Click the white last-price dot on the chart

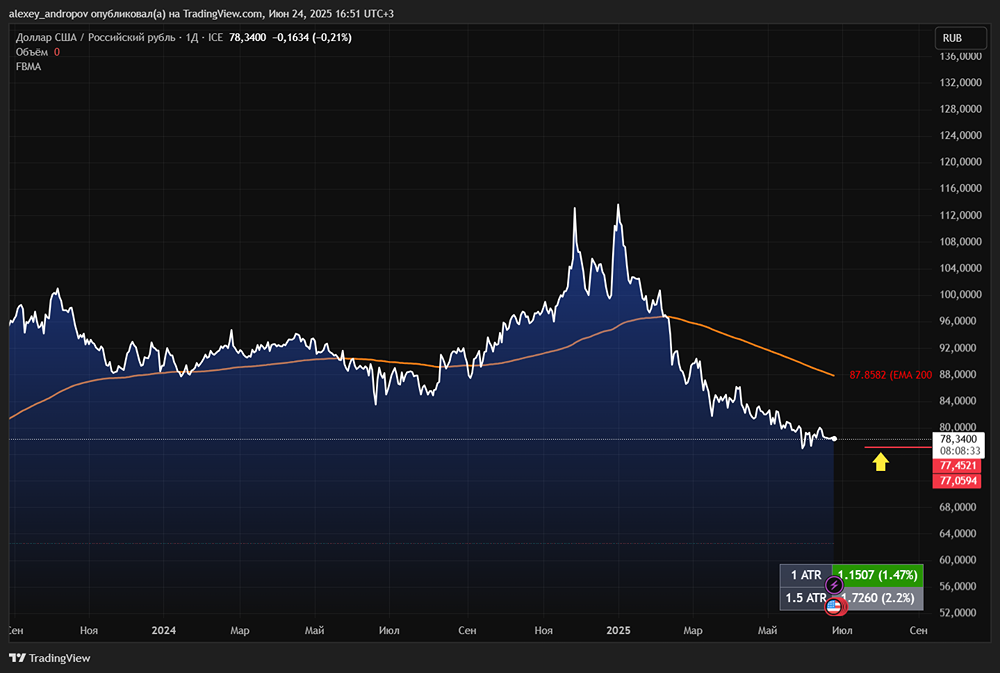(834, 438)
